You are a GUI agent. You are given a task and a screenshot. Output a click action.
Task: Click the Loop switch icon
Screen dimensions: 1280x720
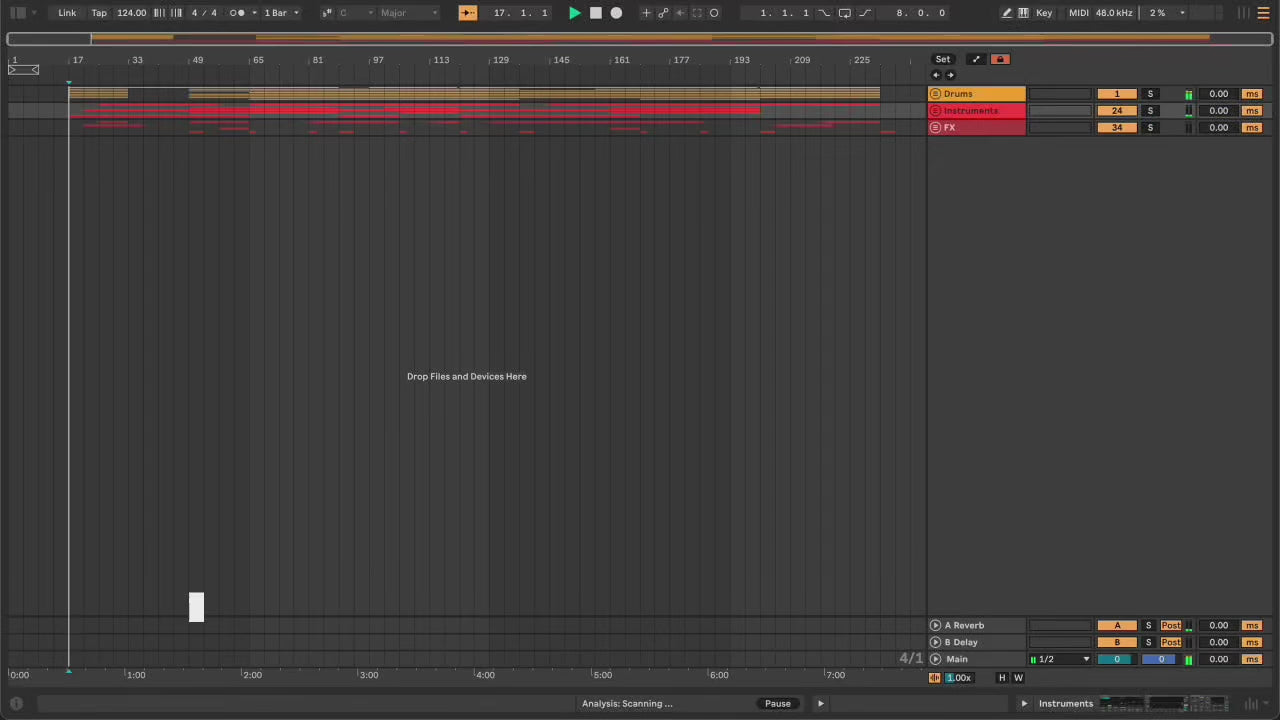point(845,13)
